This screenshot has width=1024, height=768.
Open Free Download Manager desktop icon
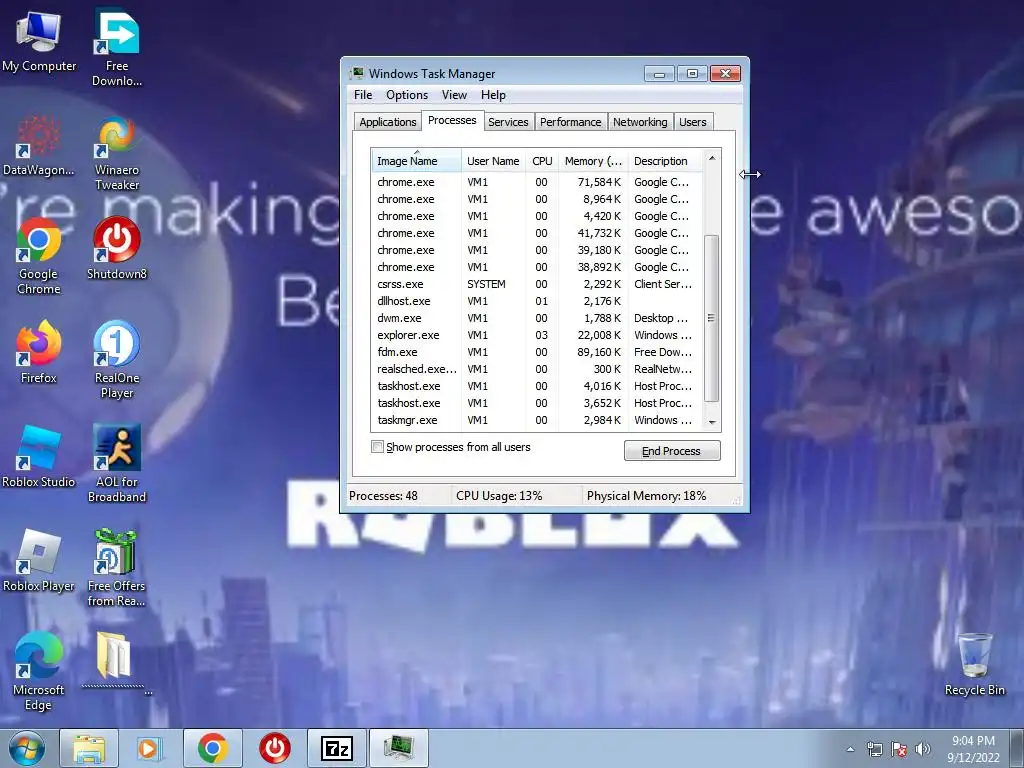point(117,47)
